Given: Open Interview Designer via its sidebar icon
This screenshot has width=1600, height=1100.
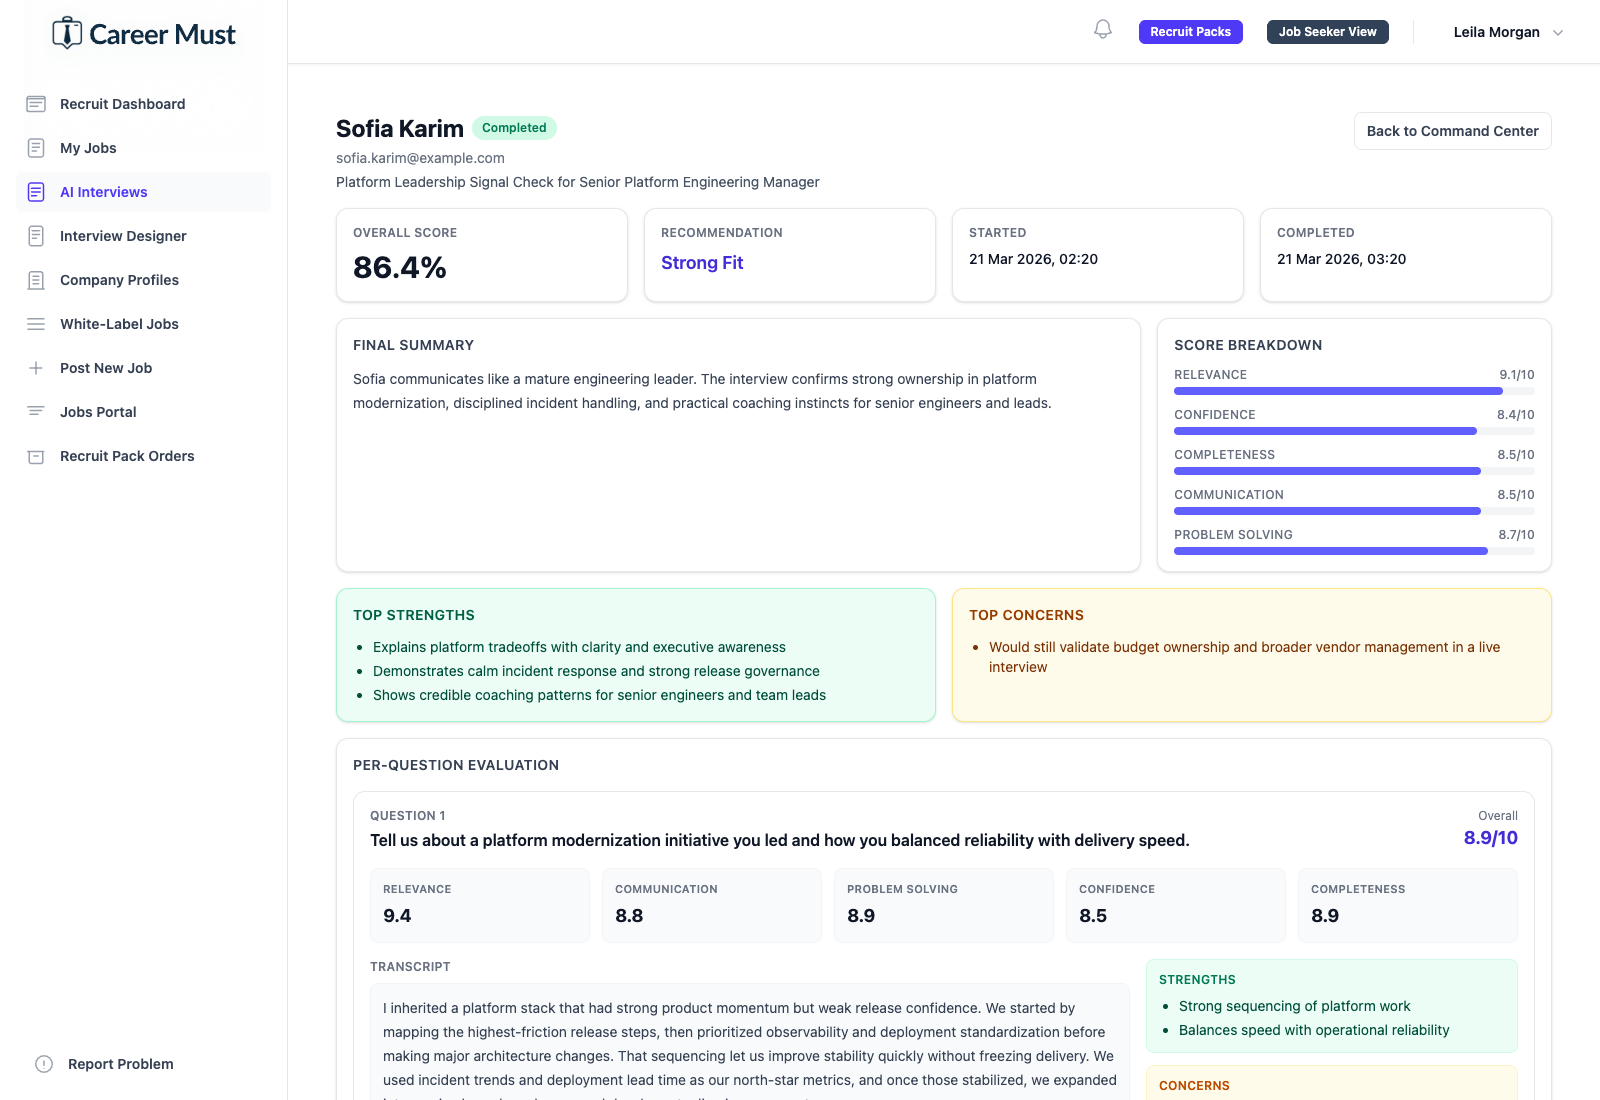Looking at the screenshot, I should [x=37, y=235].
